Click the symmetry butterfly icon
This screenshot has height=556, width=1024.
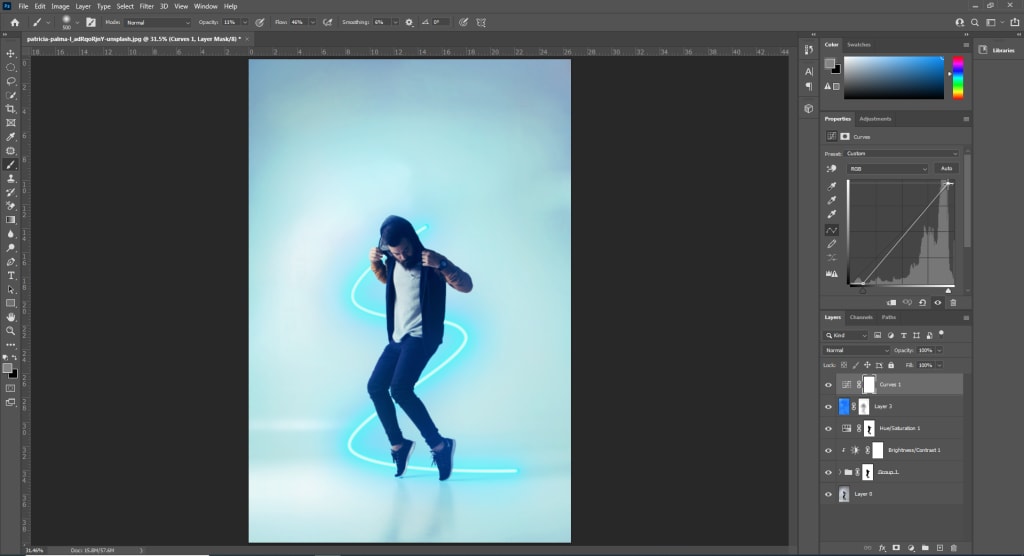[481, 22]
